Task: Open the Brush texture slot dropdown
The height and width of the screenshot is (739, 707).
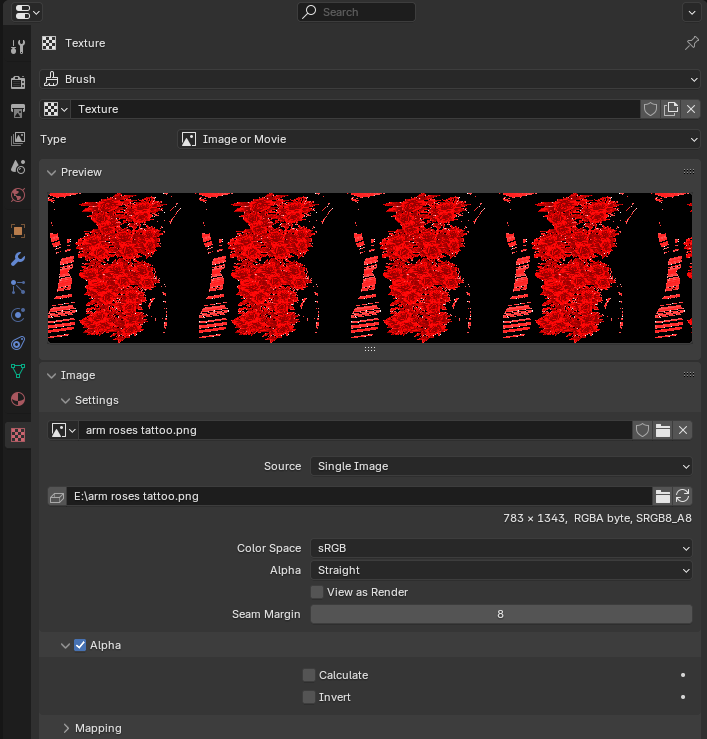Action: coord(370,79)
